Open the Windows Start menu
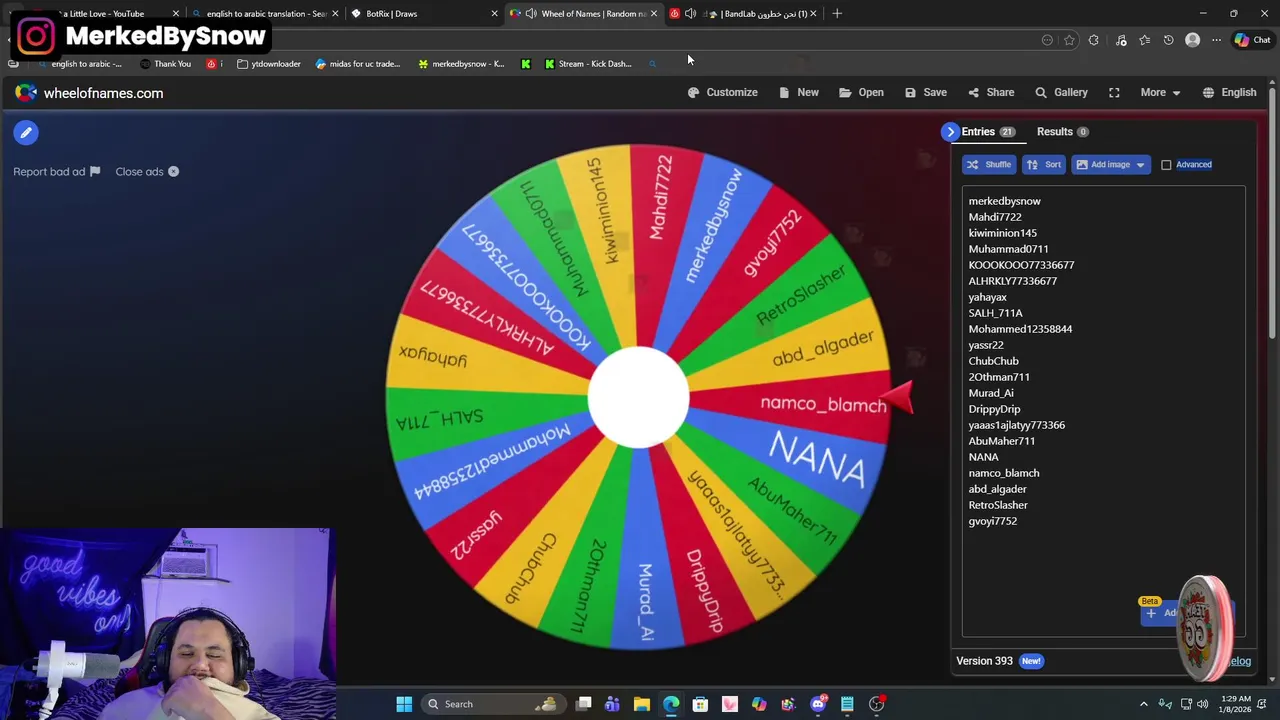1280x720 pixels. 404,704
